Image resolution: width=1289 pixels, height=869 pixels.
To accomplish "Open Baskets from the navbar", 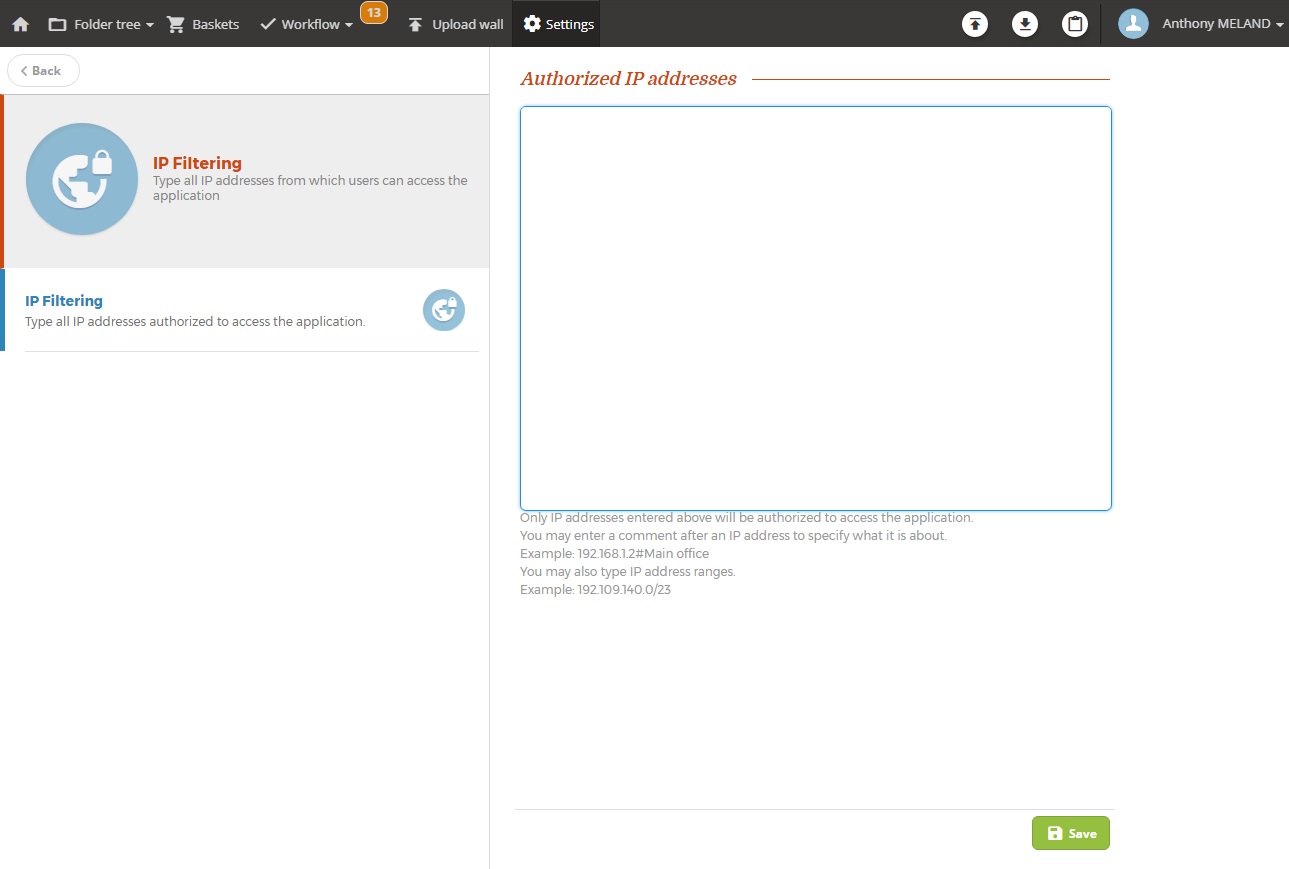I will (x=203, y=24).
